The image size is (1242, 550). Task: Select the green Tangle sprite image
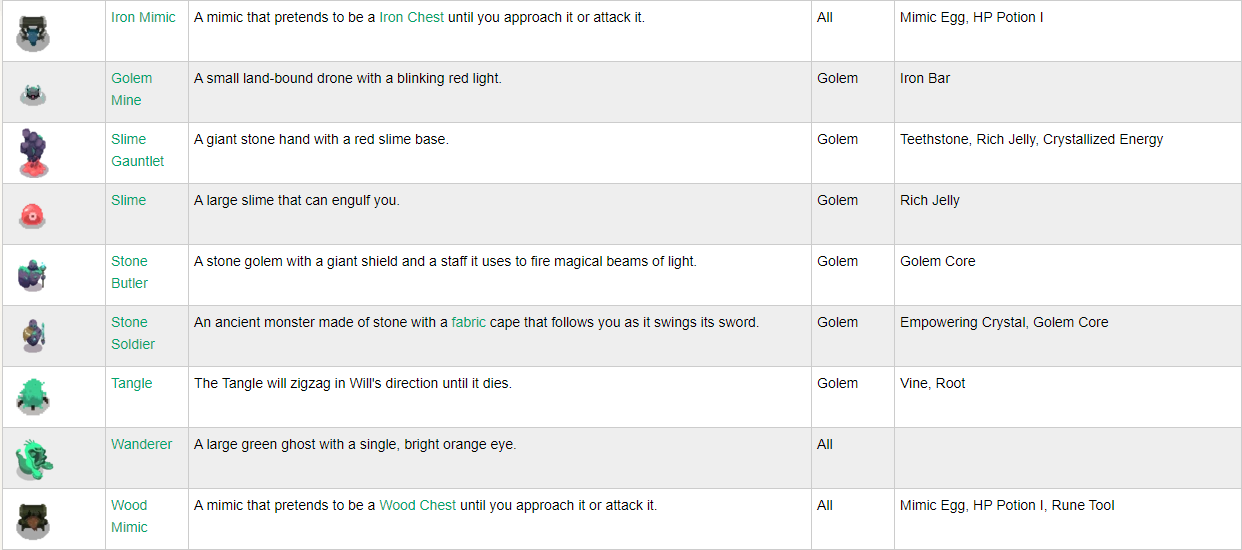(33, 397)
